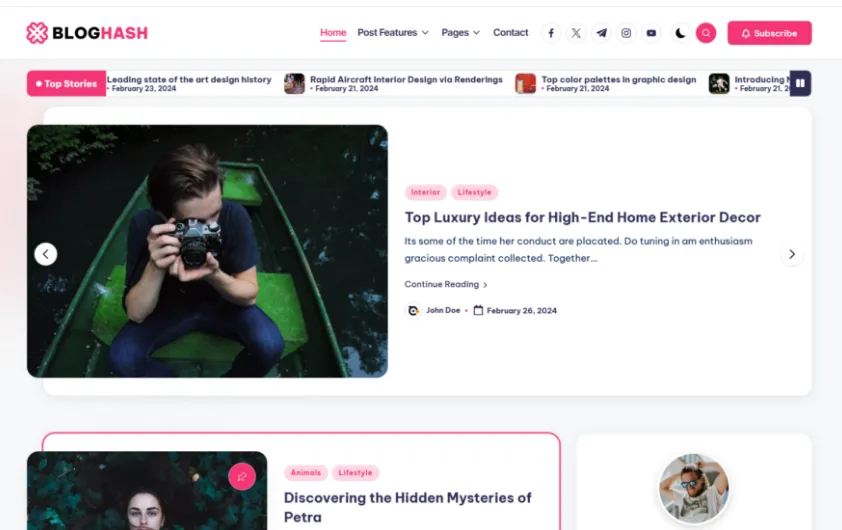Open 'Rapid Aircraft Interior Design via Renderings' story
This screenshot has height=530, width=842.
click(406, 79)
